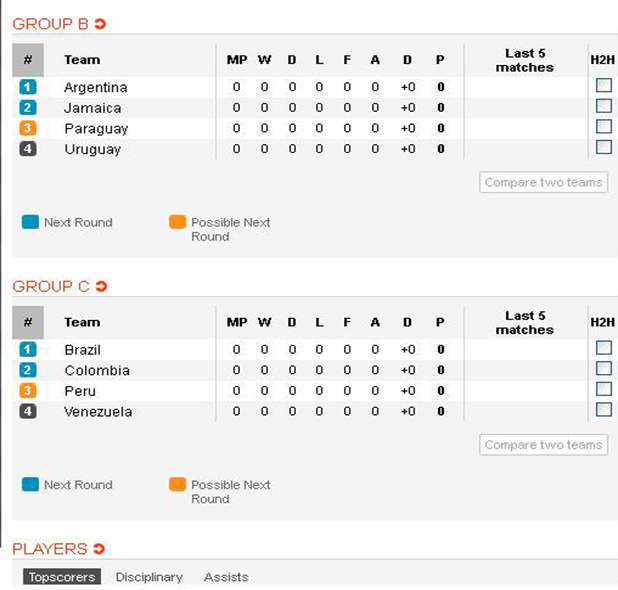Image resolution: width=618 pixels, height=590 pixels.
Task: Click the blue Next Round swatch in Group B
Action: 30,222
